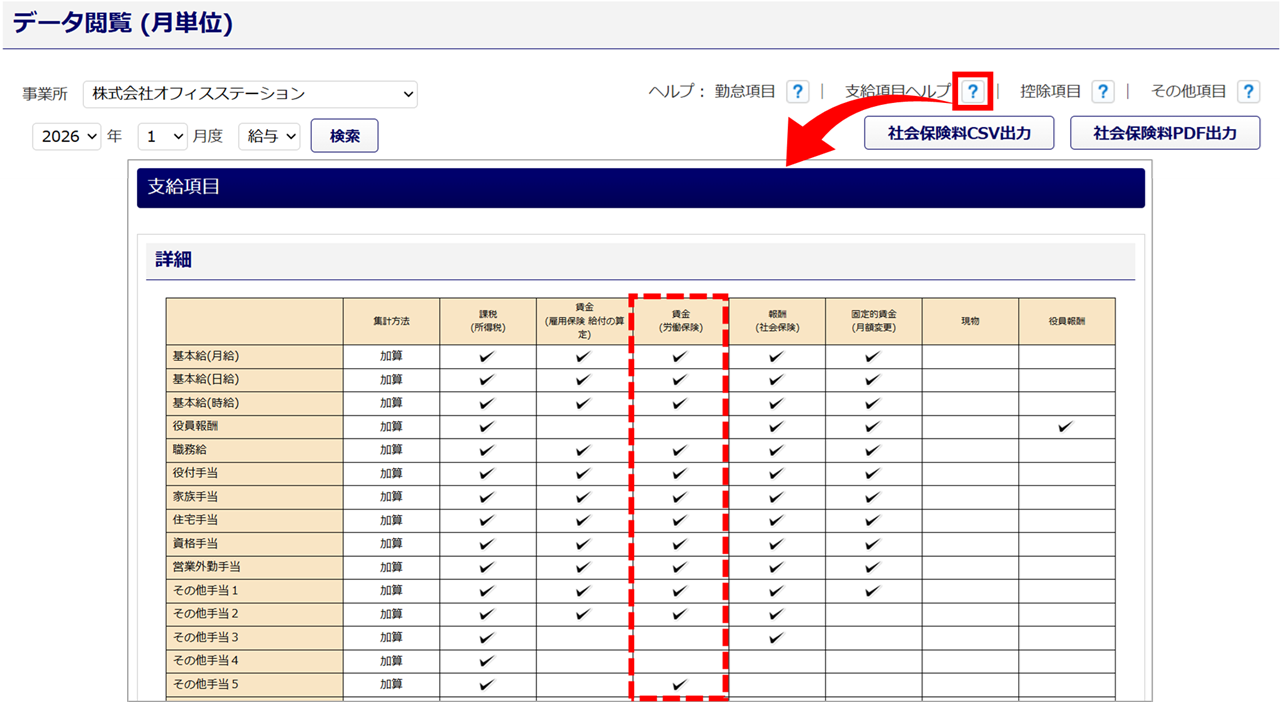Image resolution: width=1280 pixels, height=702 pixels.
Task: Click the その他項目 help question mark
Action: coord(1248,92)
